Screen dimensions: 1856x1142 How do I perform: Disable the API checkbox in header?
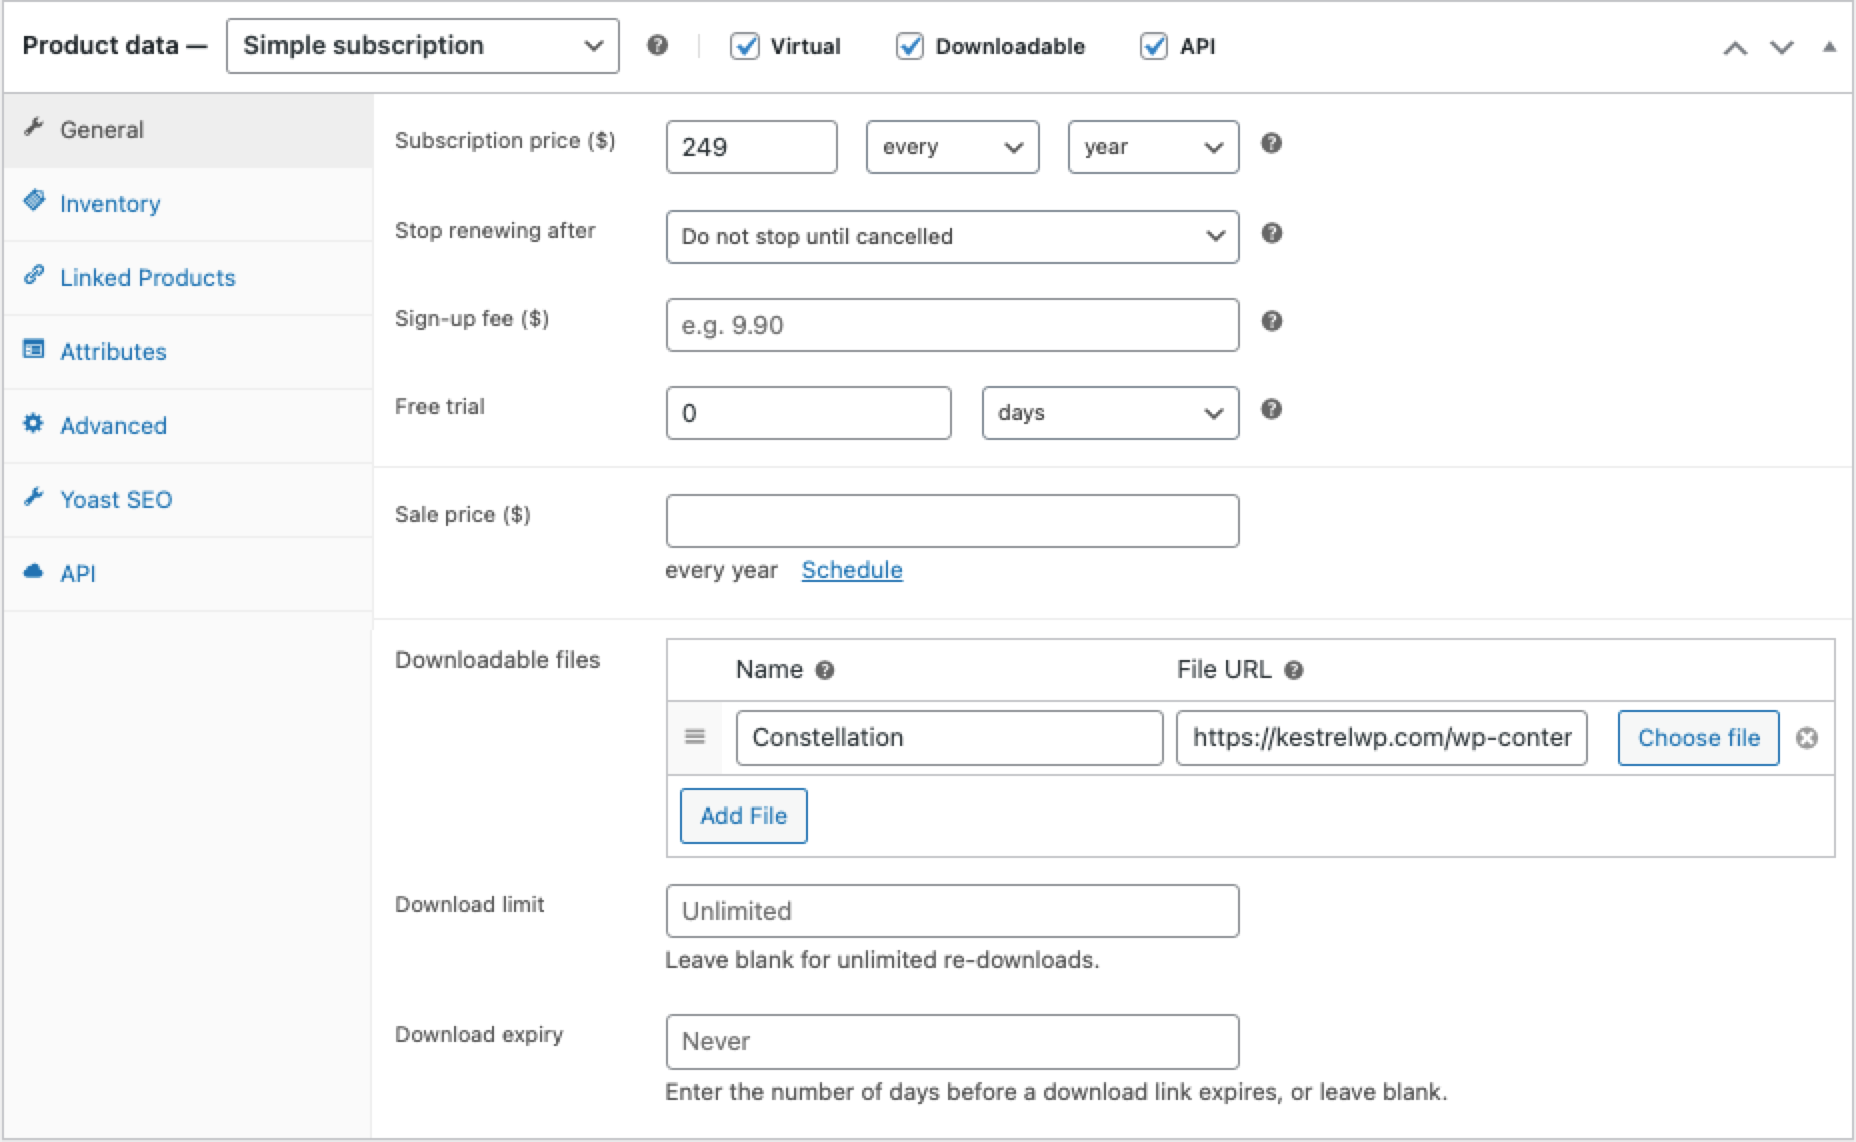point(1153,46)
